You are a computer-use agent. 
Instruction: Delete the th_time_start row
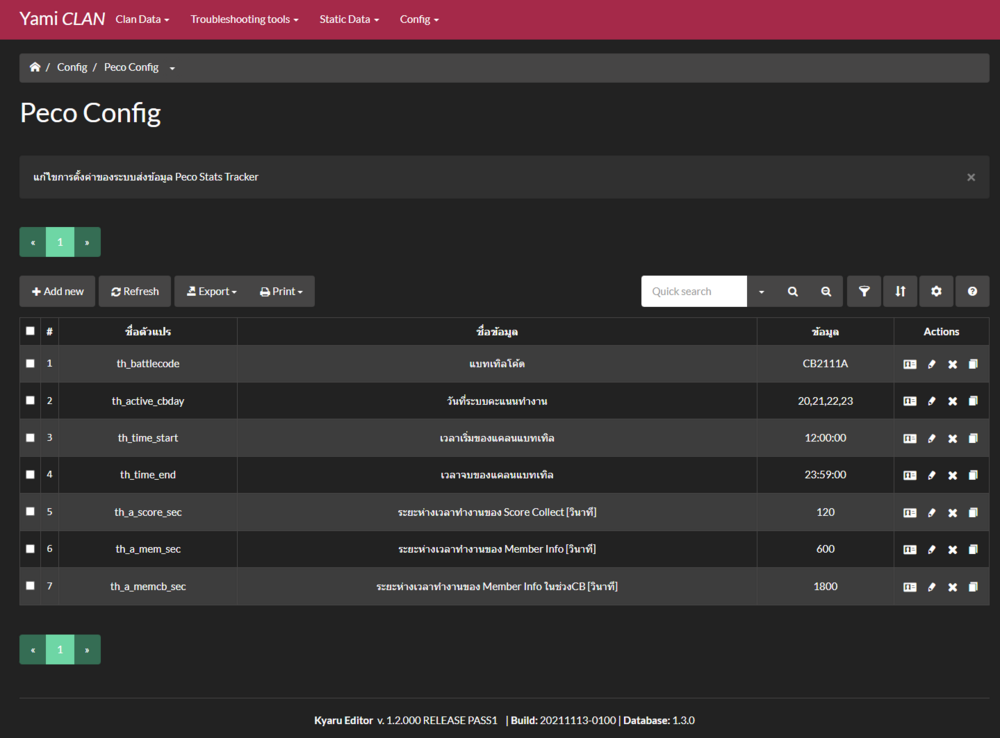point(952,438)
